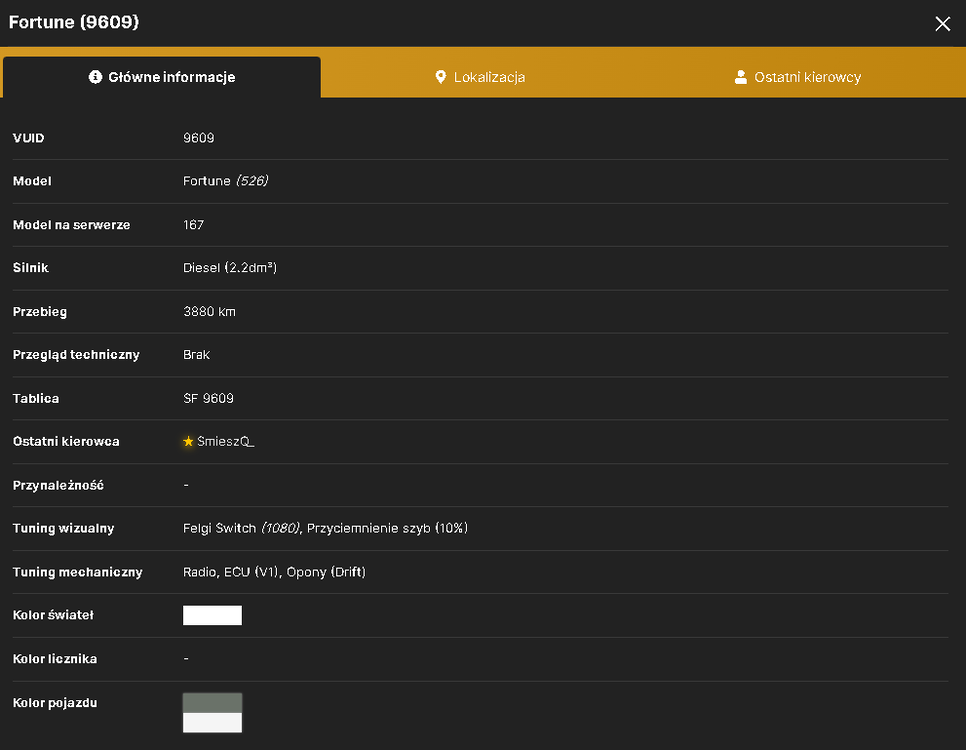Click the server model value 167
Image resolution: width=966 pixels, height=750 pixels.
pyautogui.click(x=193, y=225)
